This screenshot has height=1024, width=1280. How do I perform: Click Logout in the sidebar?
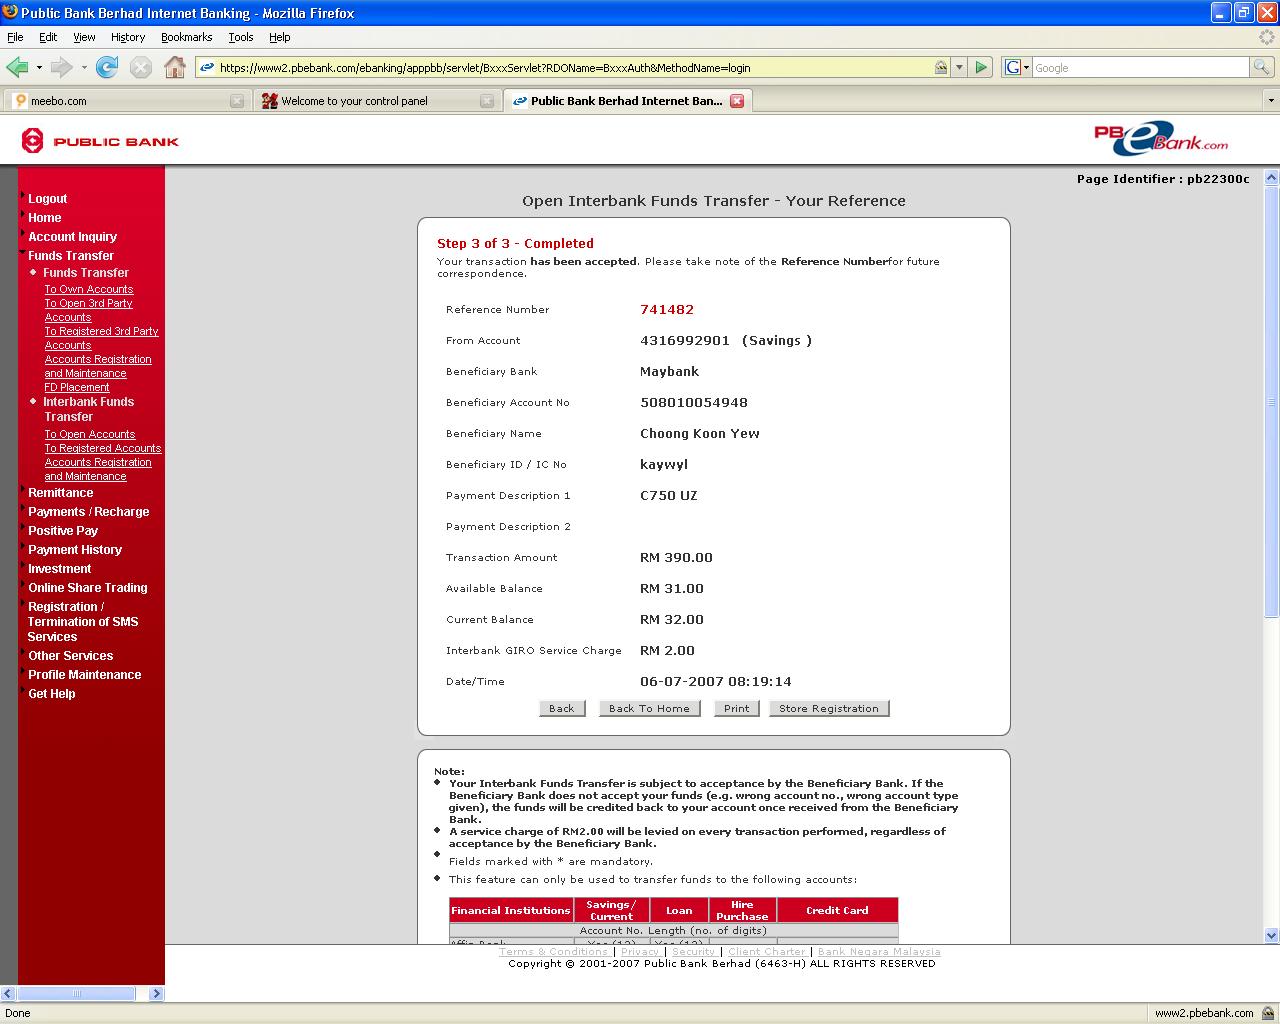(x=47, y=199)
